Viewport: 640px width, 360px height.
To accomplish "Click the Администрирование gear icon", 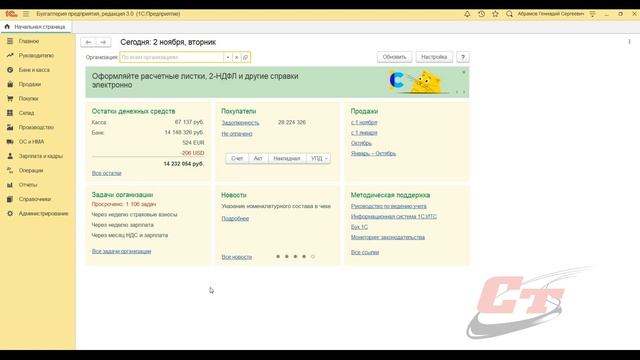I will tap(10, 213).
